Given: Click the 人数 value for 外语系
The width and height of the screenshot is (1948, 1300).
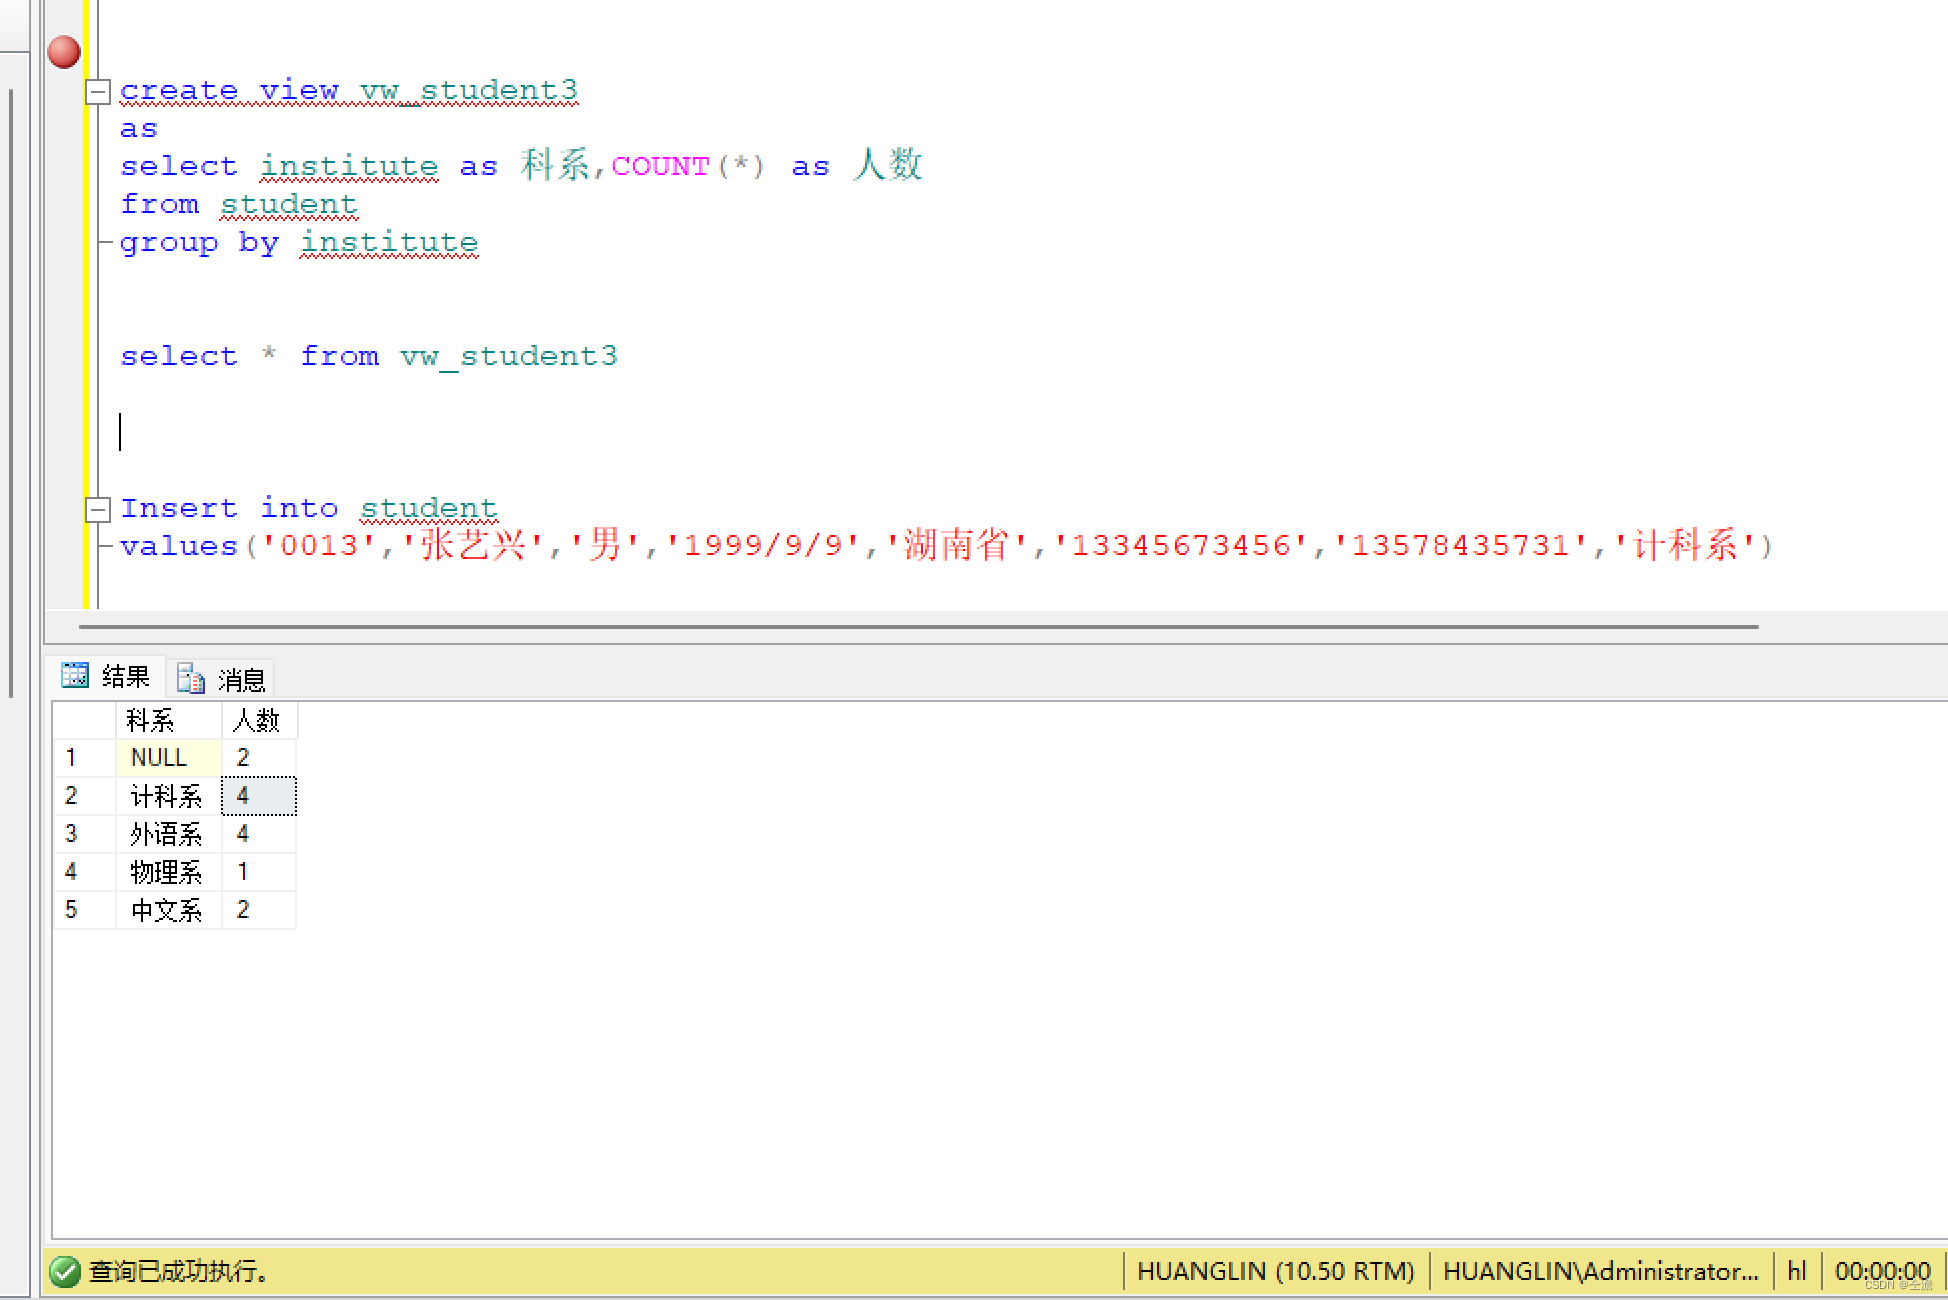Looking at the screenshot, I should coord(258,834).
